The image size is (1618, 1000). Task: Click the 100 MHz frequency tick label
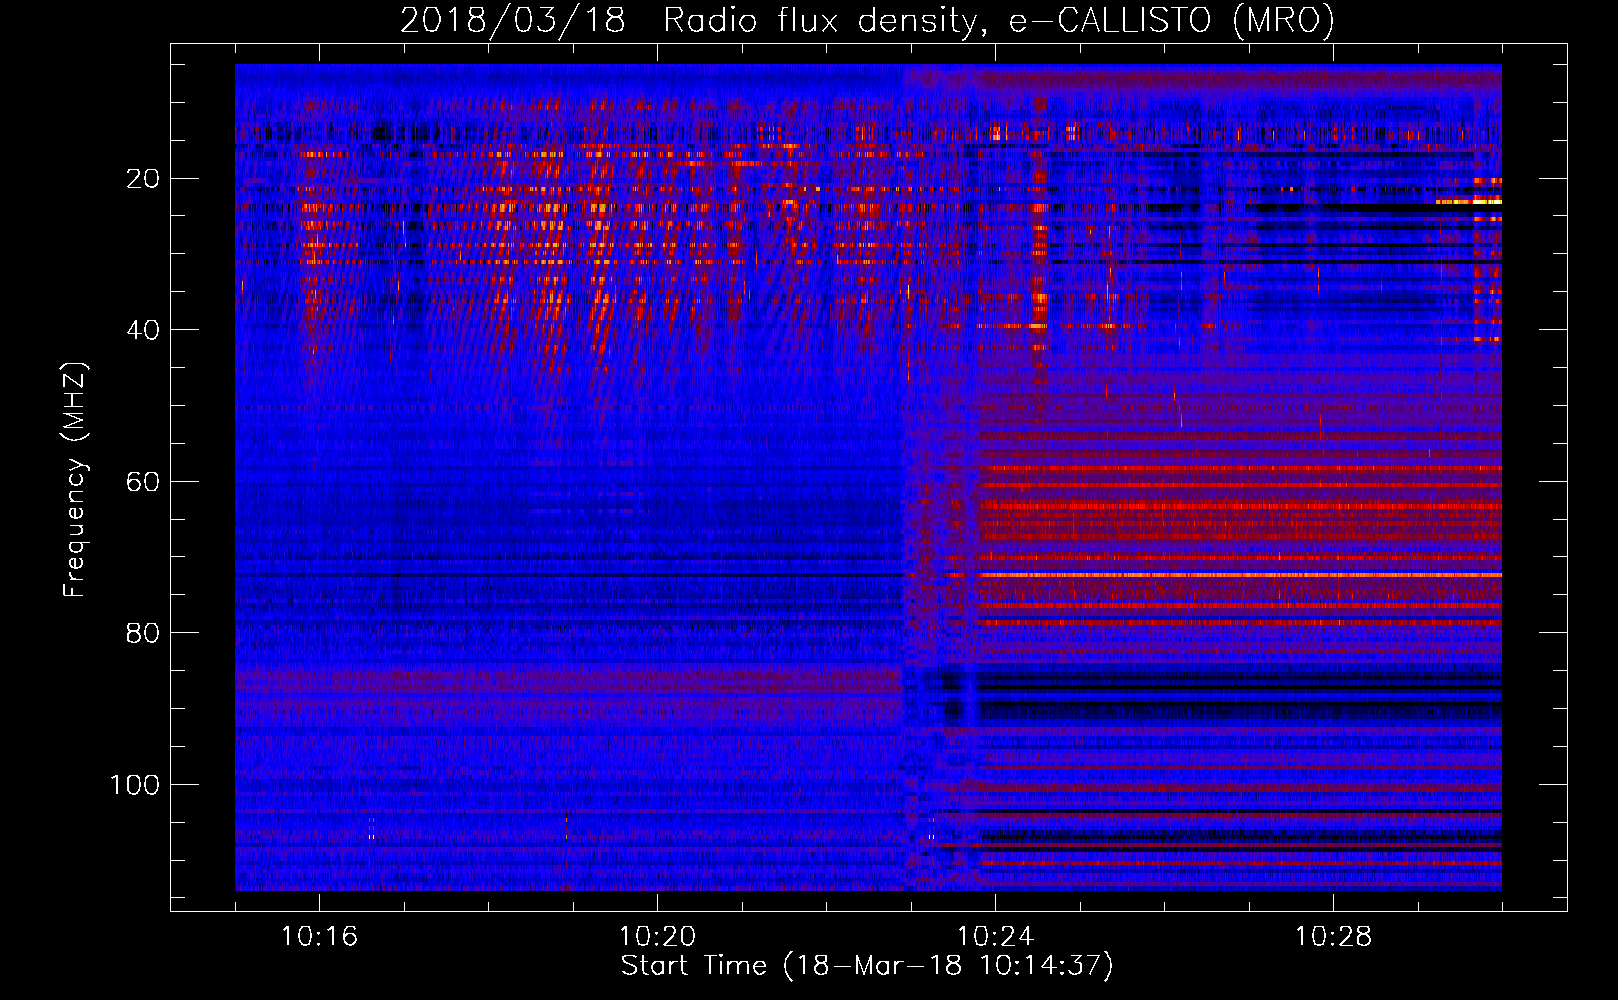pos(134,785)
